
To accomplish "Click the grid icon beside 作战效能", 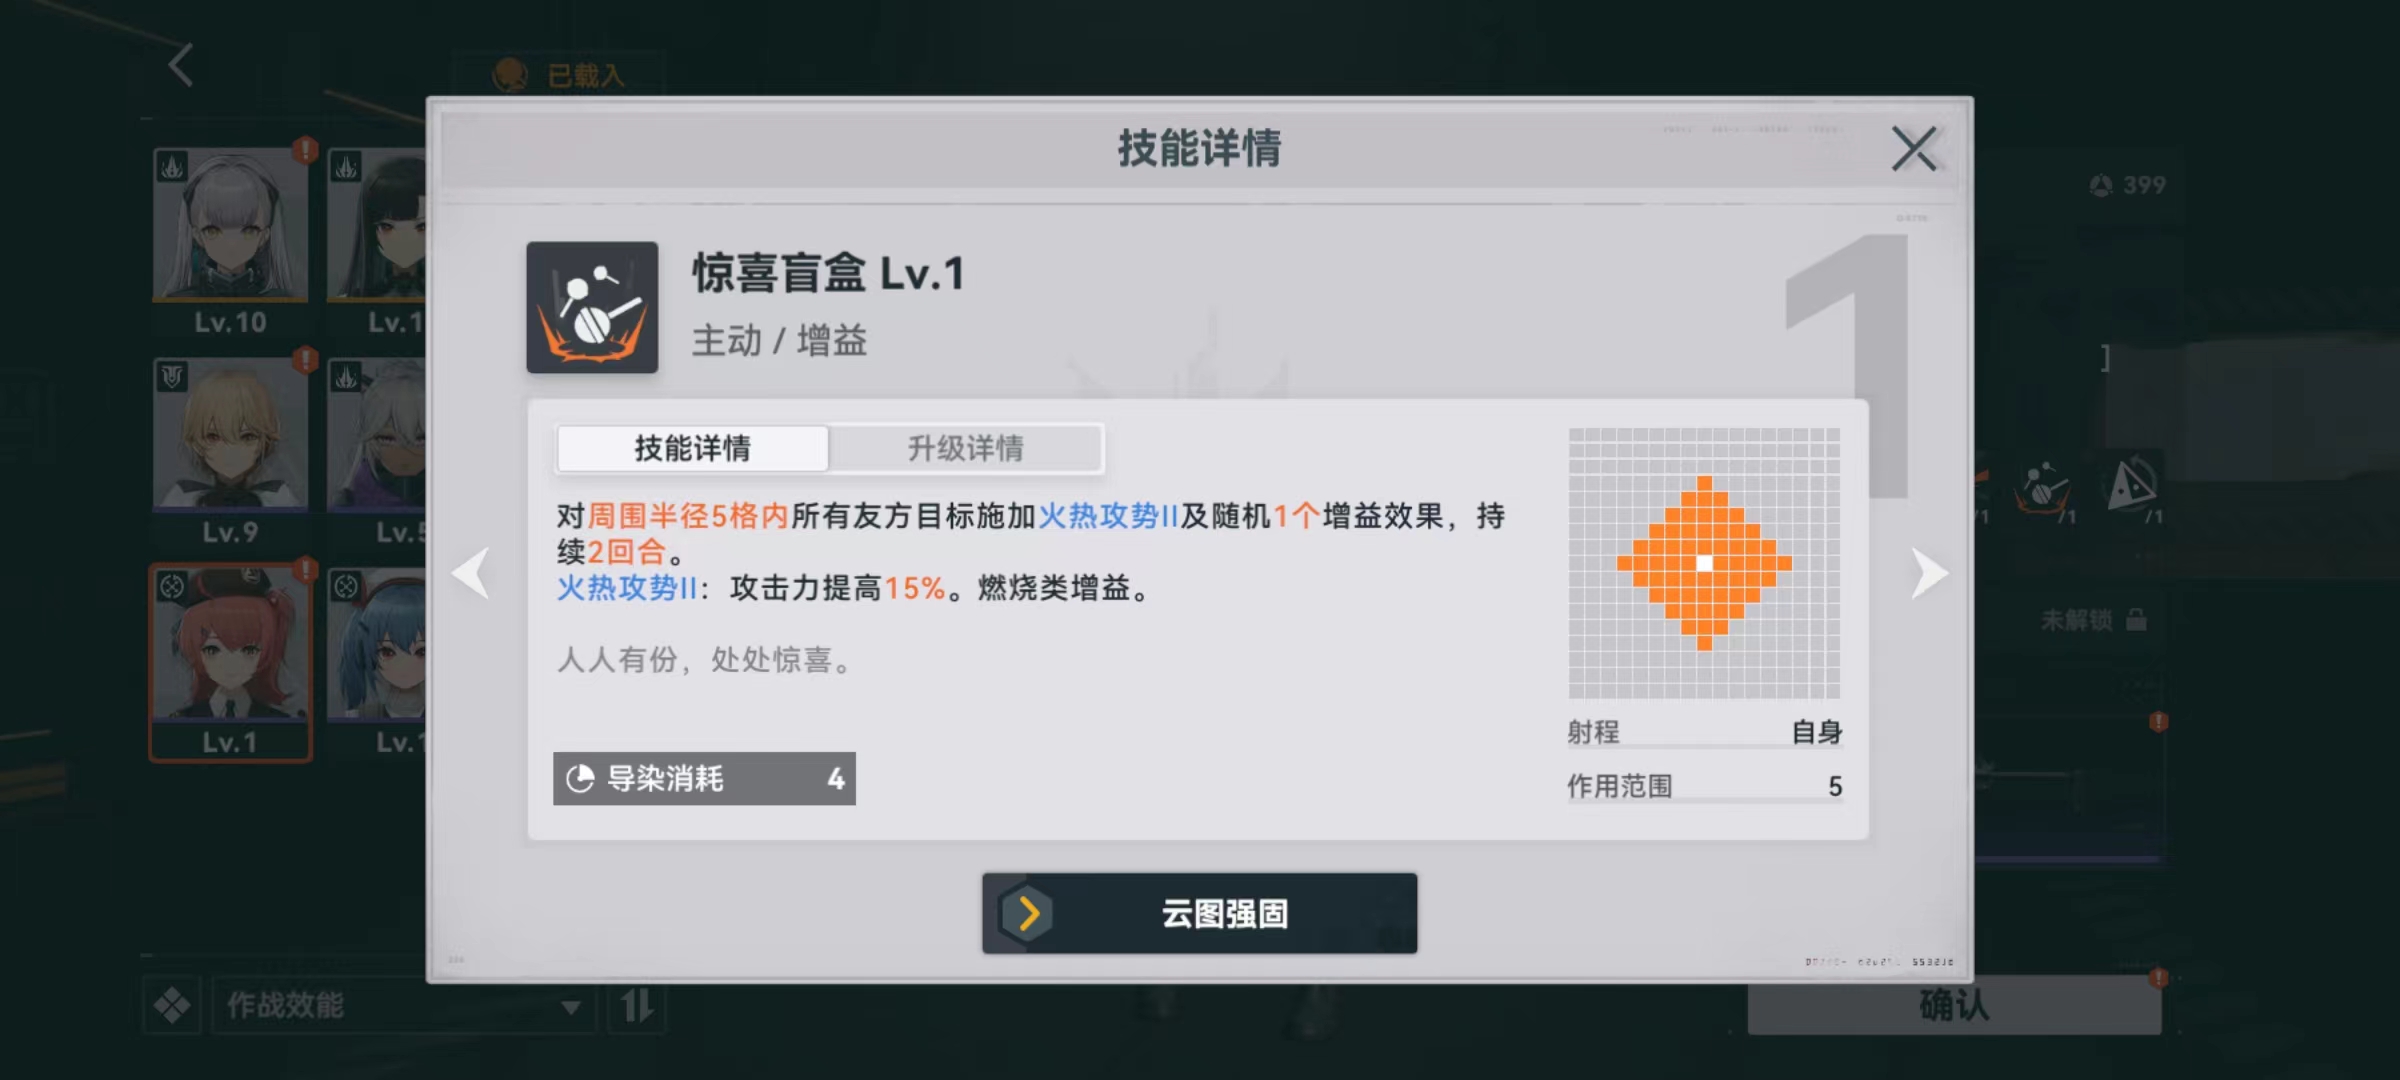I will click(172, 1005).
